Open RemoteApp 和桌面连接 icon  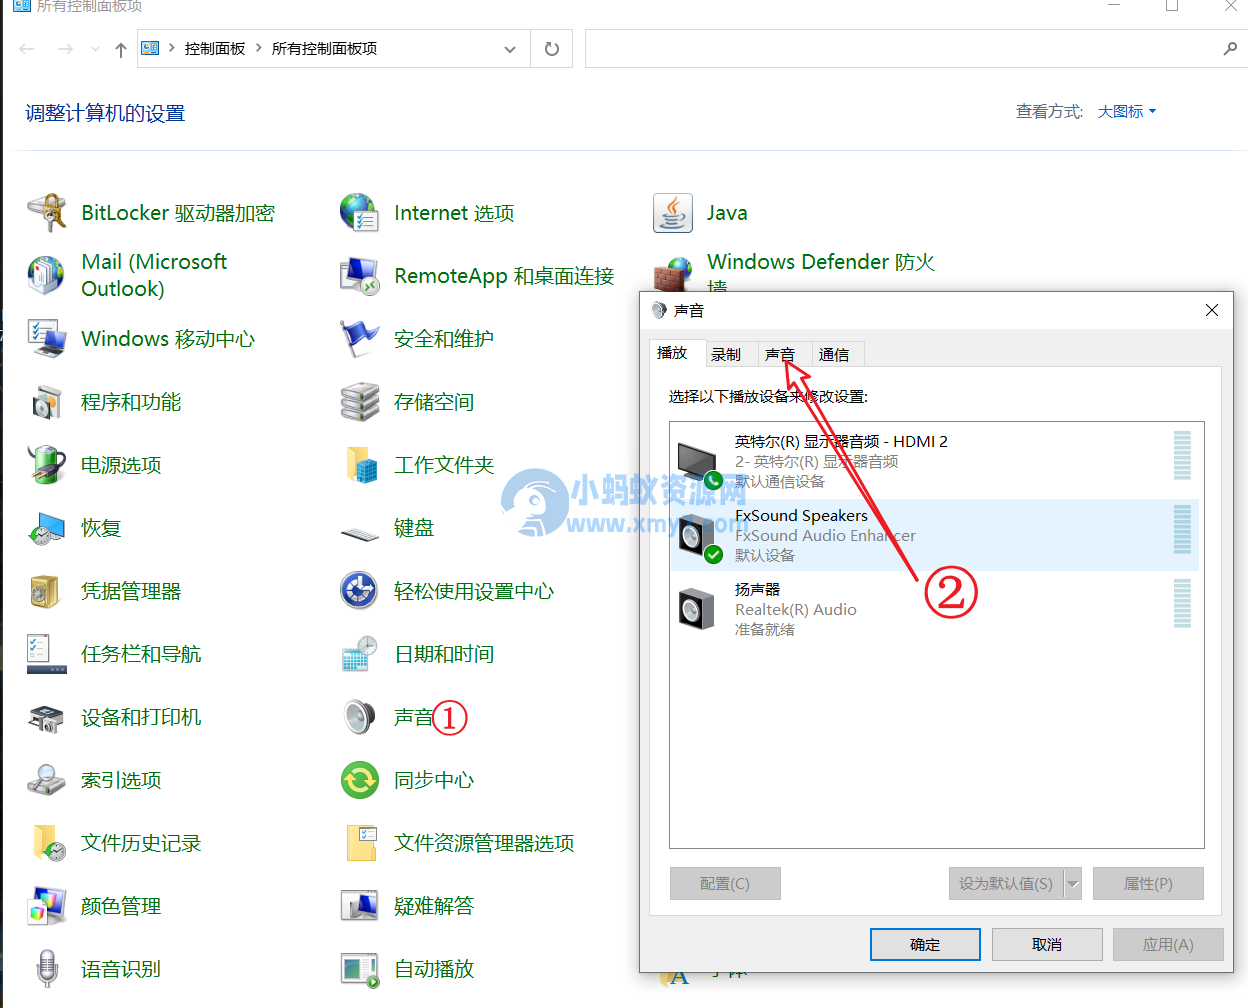[x=360, y=276]
